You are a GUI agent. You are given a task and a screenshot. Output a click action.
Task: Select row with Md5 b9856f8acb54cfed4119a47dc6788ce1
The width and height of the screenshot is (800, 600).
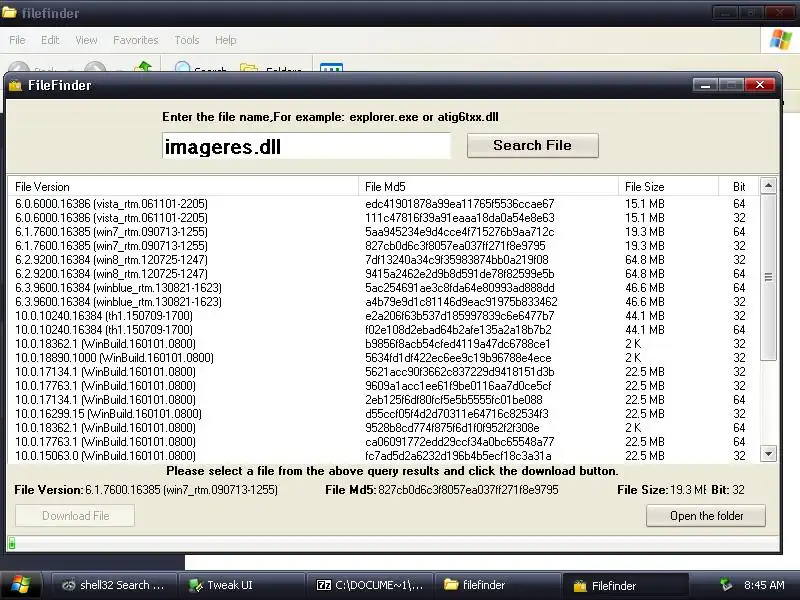(383, 344)
